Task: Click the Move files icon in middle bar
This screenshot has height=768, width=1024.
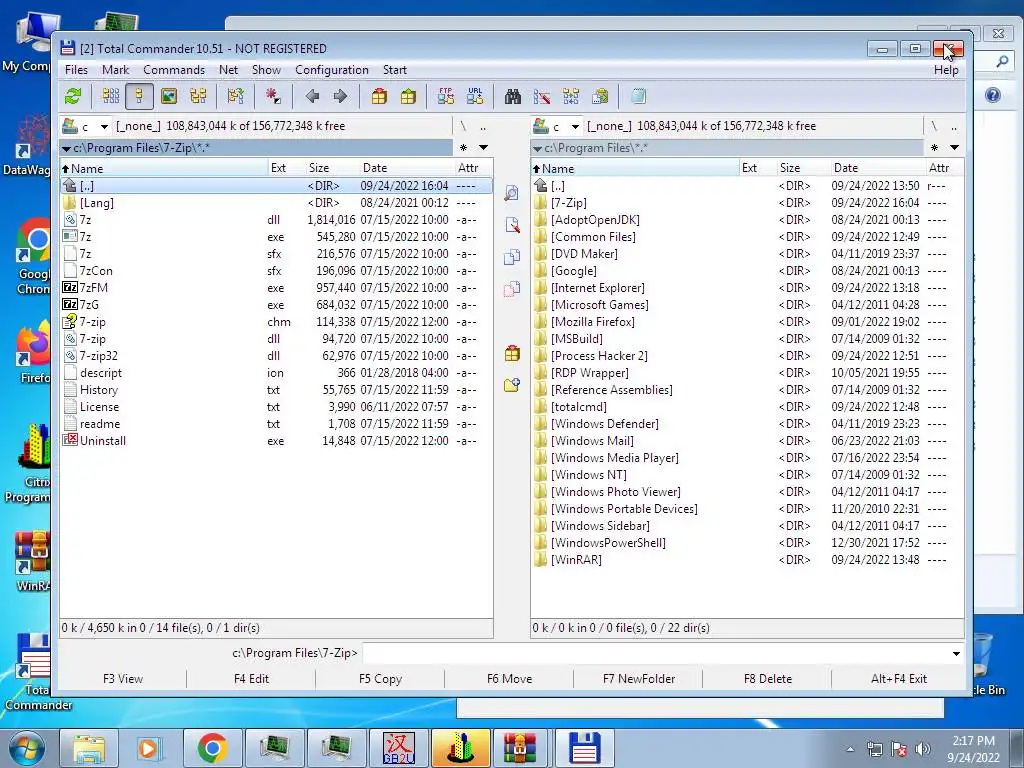Action: pos(512,289)
